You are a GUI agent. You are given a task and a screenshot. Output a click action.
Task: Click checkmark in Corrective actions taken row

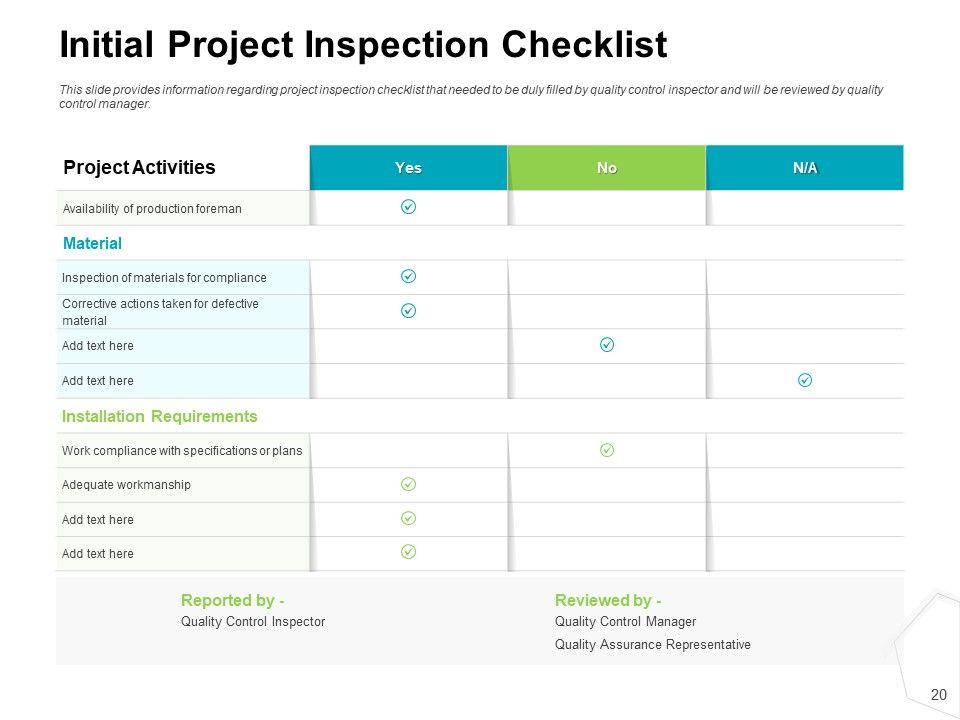(408, 311)
